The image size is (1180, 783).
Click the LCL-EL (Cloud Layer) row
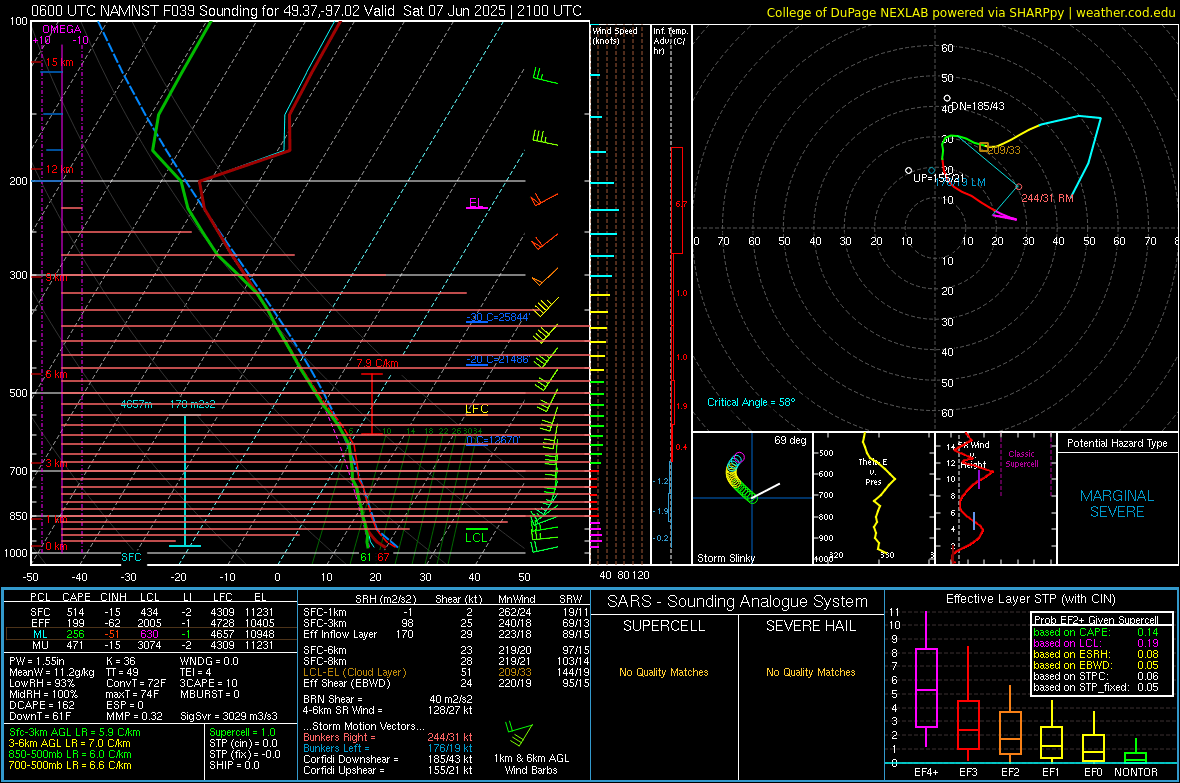[x=447, y=672]
